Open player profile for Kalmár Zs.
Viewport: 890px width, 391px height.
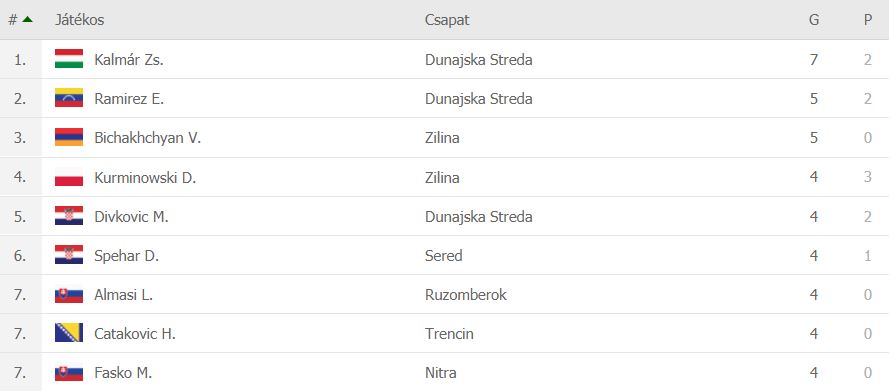pyautogui.click(x=129, y=60)
